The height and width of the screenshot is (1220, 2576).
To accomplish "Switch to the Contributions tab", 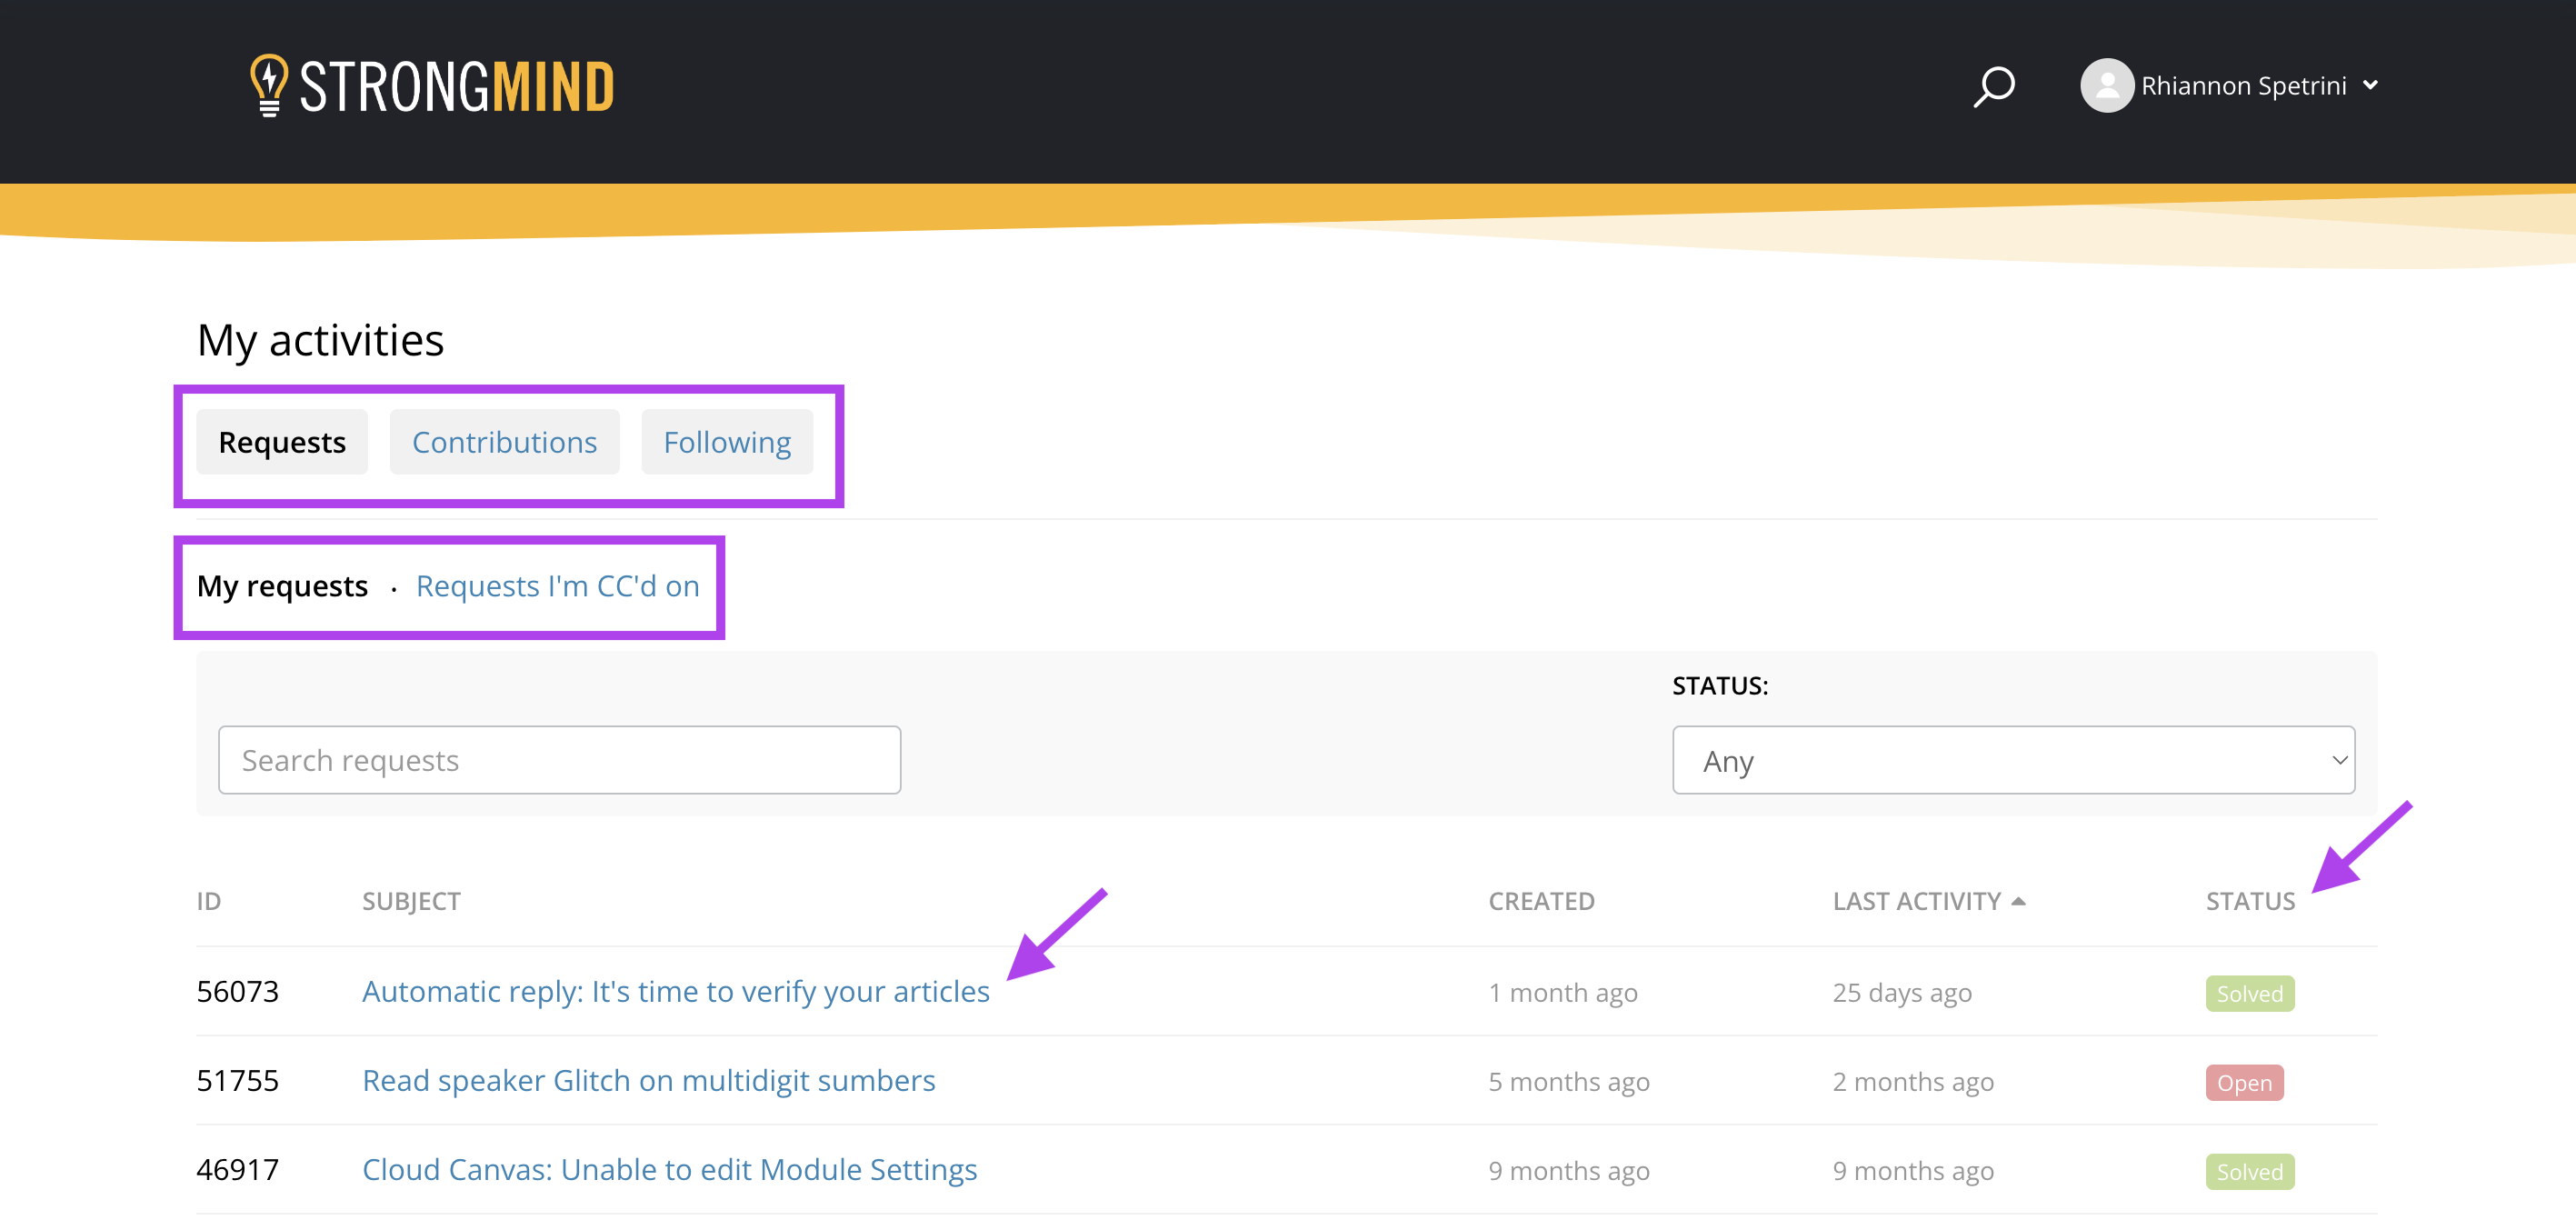I will (504, 442).
